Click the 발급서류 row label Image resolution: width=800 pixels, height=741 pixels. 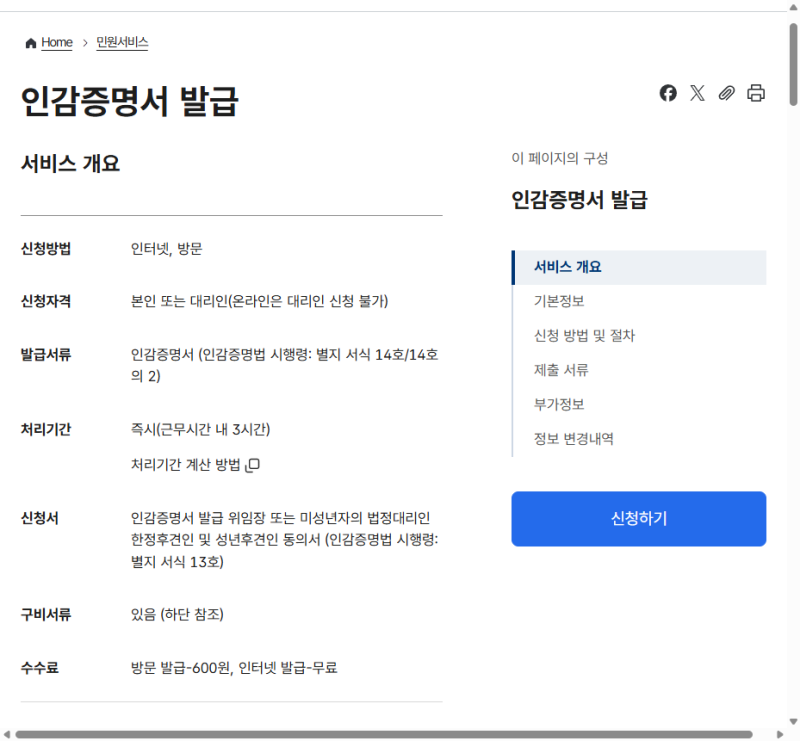(46, 355)
